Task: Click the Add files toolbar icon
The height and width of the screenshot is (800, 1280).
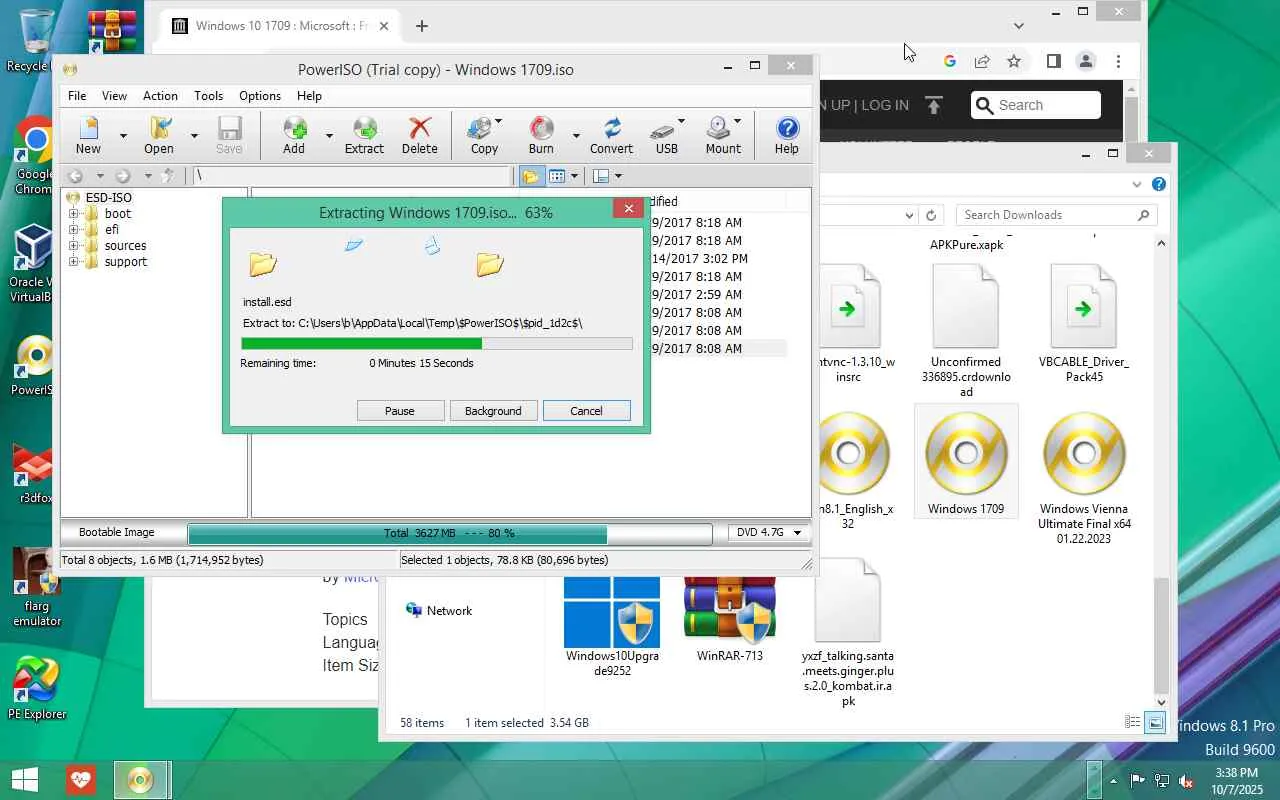Action: coord(294,135)
